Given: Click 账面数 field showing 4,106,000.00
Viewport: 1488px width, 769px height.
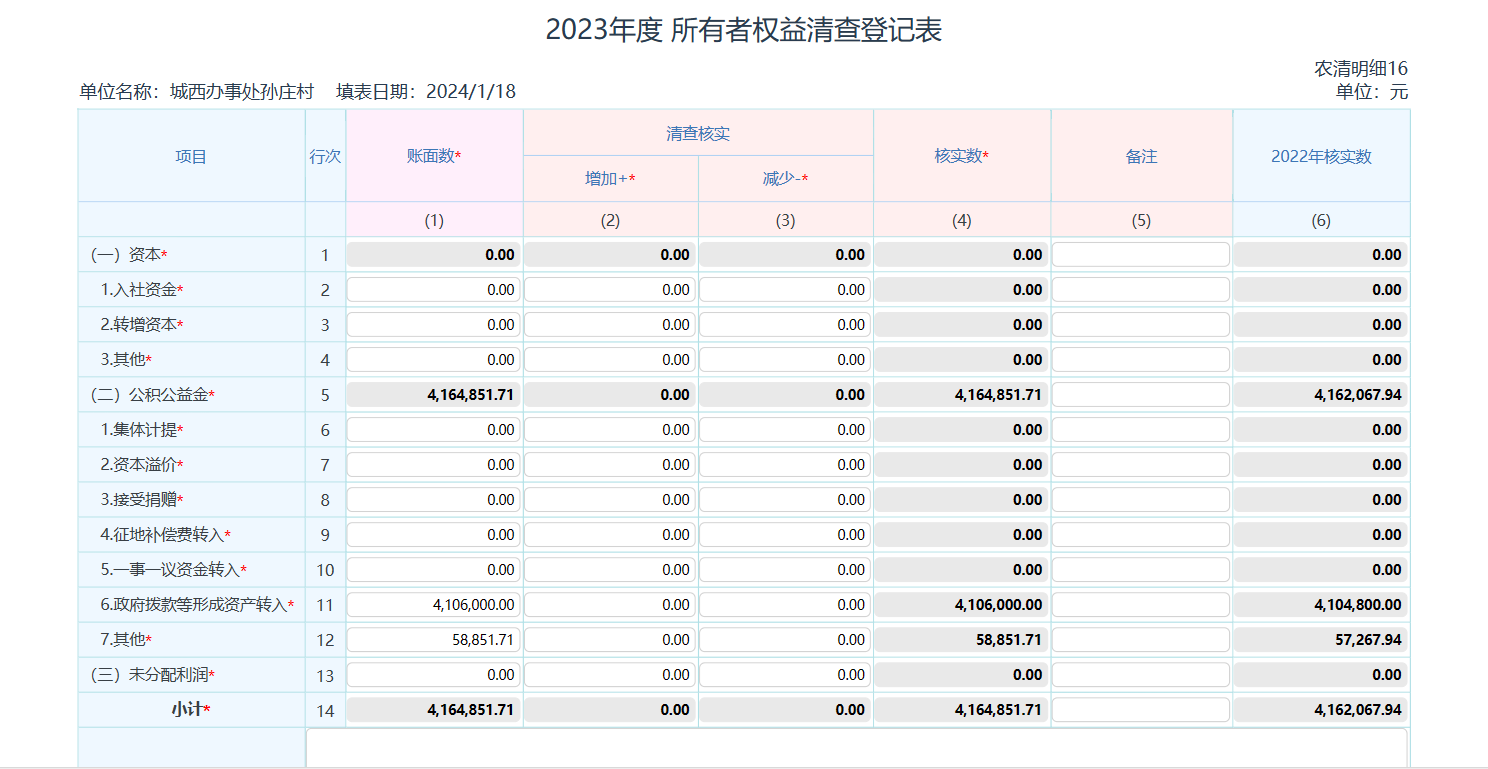Looking at the screenshot, I should (x=434, y=605).
